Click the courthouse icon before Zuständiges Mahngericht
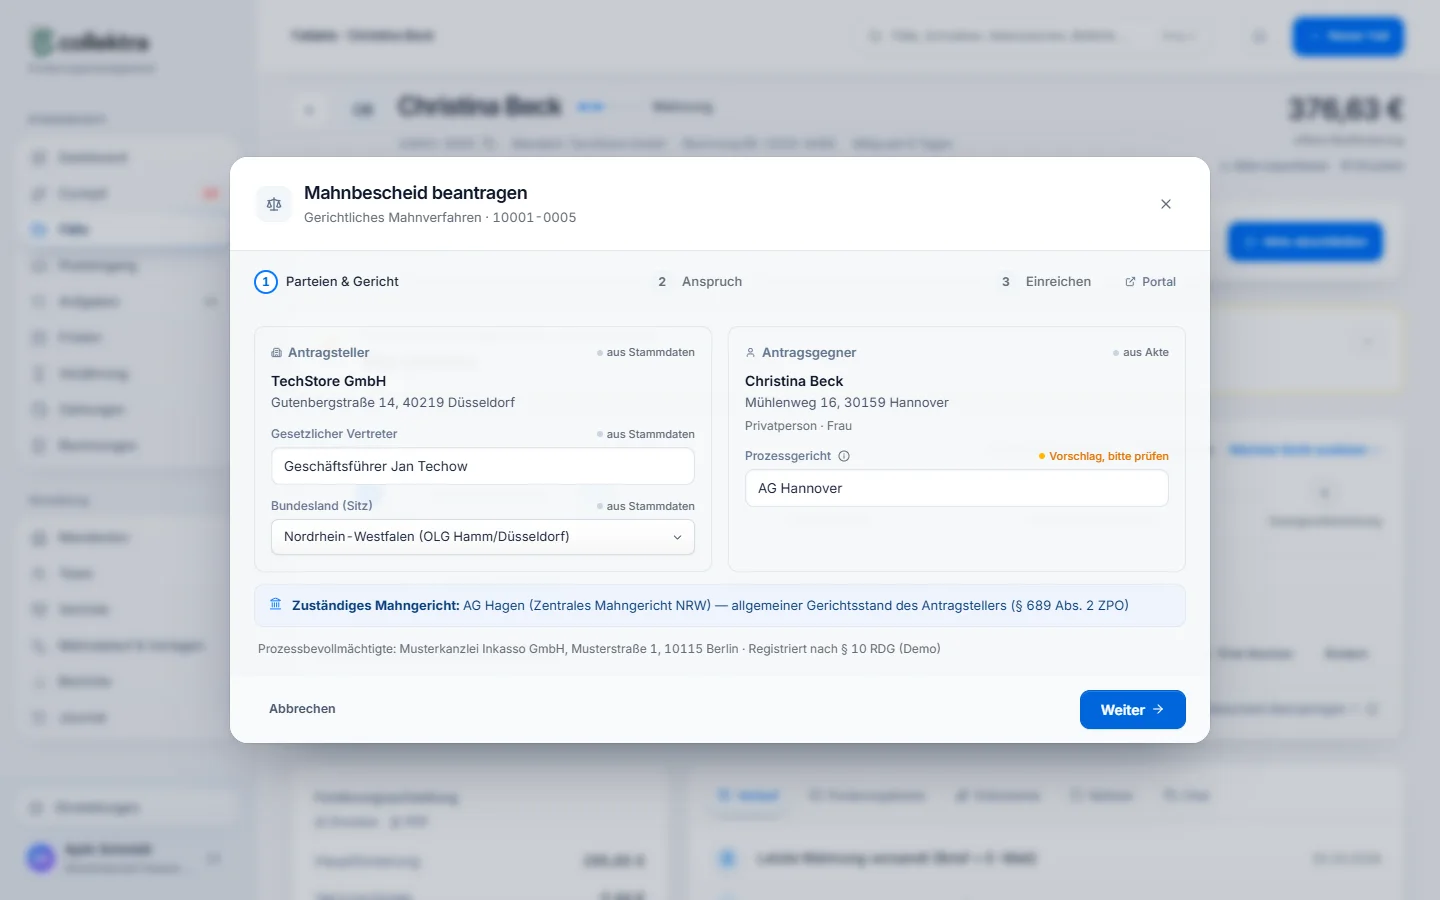This screenshot has width=1440, height=900. pos(276,604)
